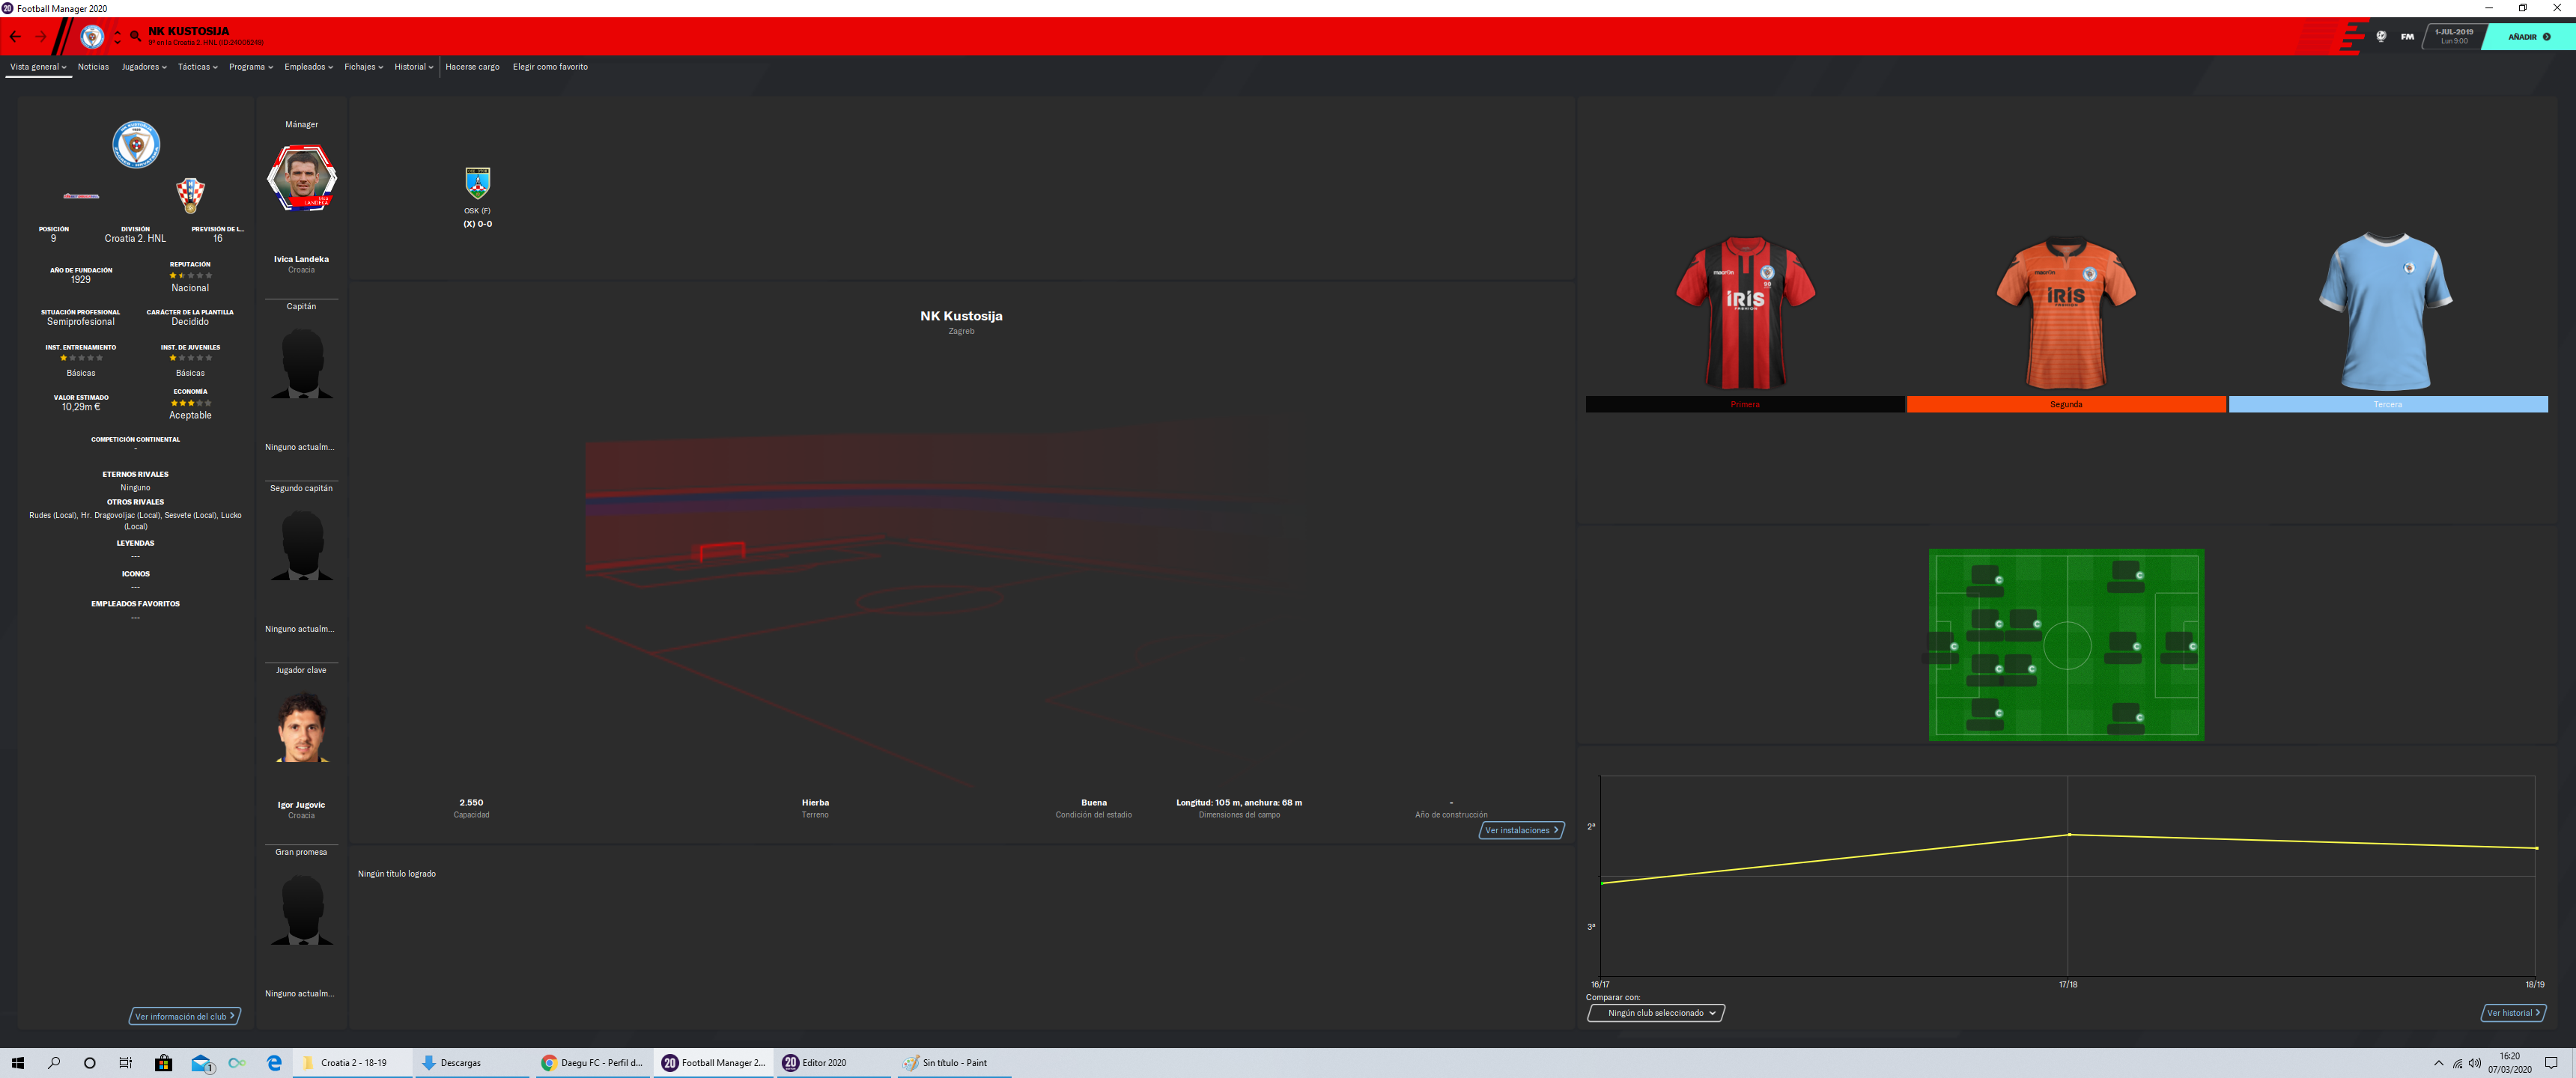Select the Segunda orange away kit shirt
This screenshot has width=2576, height=1078.
pyautogui.click(x=2066, y=313)
